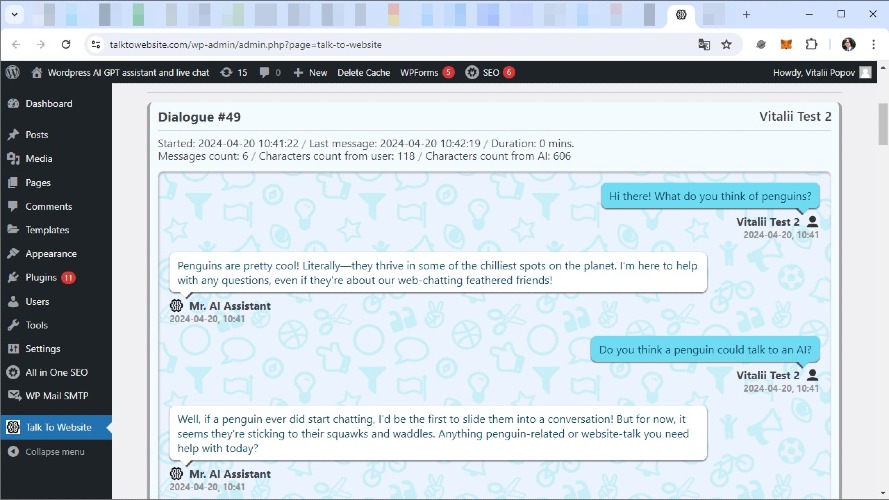Click the AI reply starting "Well, if a penguin"
889x500 pixels.
click(x=438, y=434)
